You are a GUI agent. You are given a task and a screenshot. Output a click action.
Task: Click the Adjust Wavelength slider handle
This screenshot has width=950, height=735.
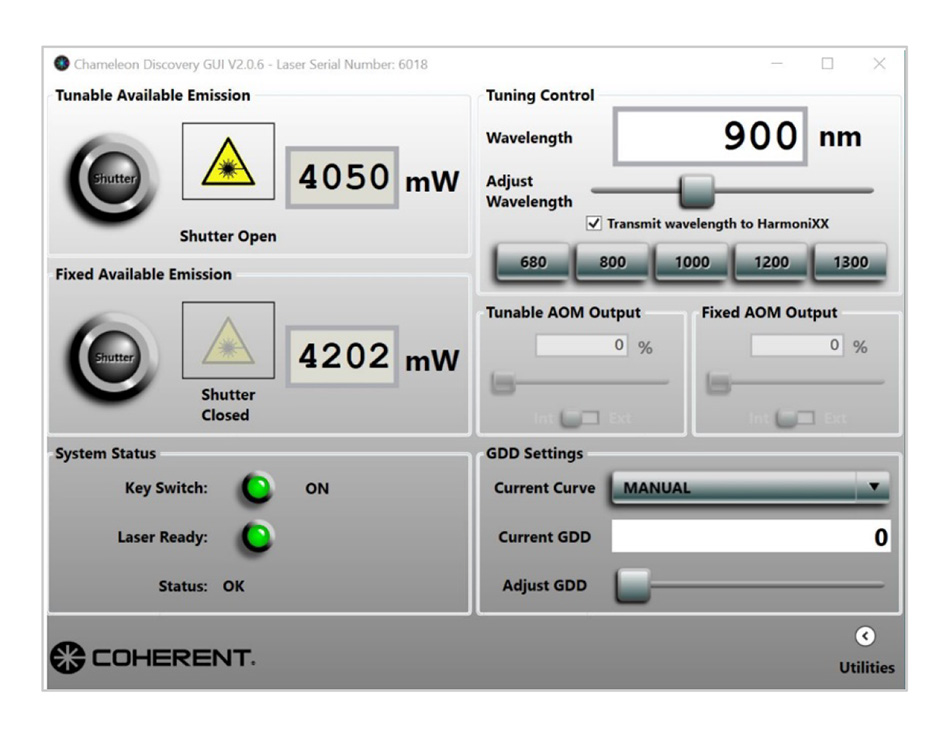tap(696, 190)
